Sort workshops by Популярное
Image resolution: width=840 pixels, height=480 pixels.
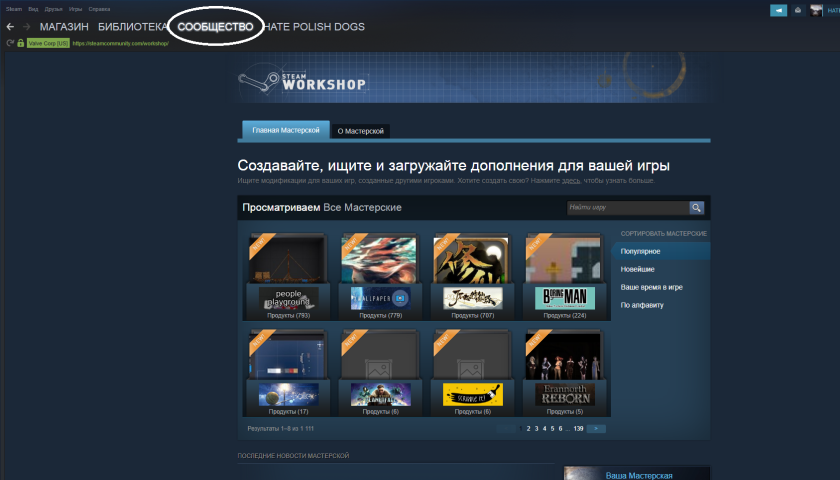click(661, 251)
